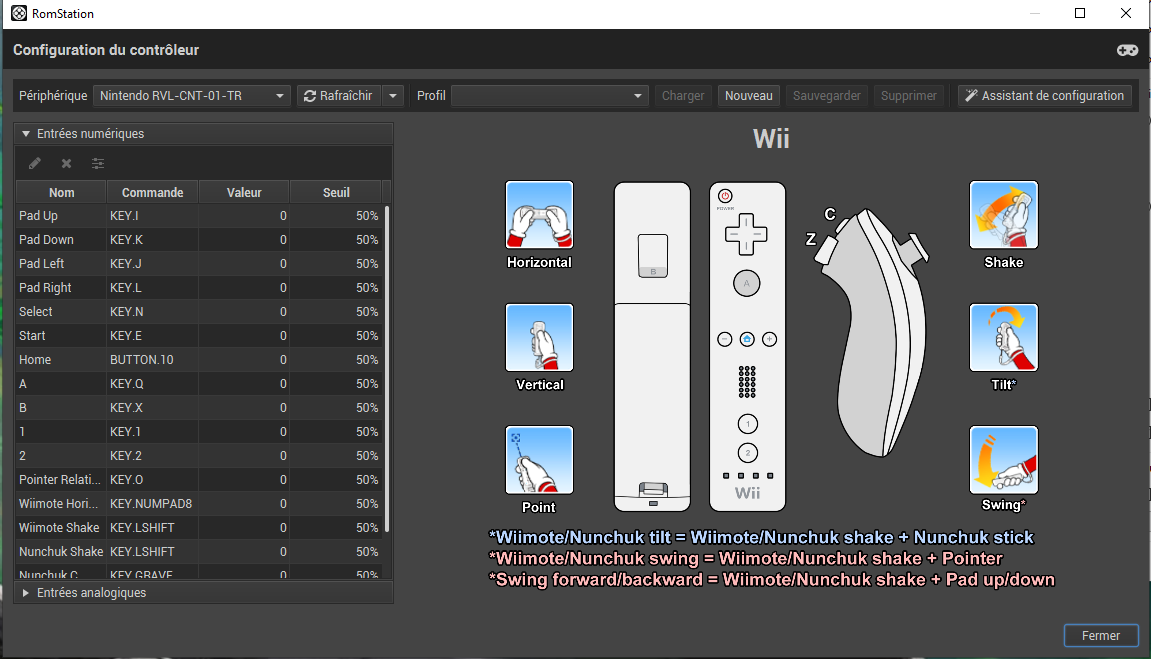Expand the Entrées analogiques section
The image size is (1151, 659).
pyautogui.click(x=203, y=592)
